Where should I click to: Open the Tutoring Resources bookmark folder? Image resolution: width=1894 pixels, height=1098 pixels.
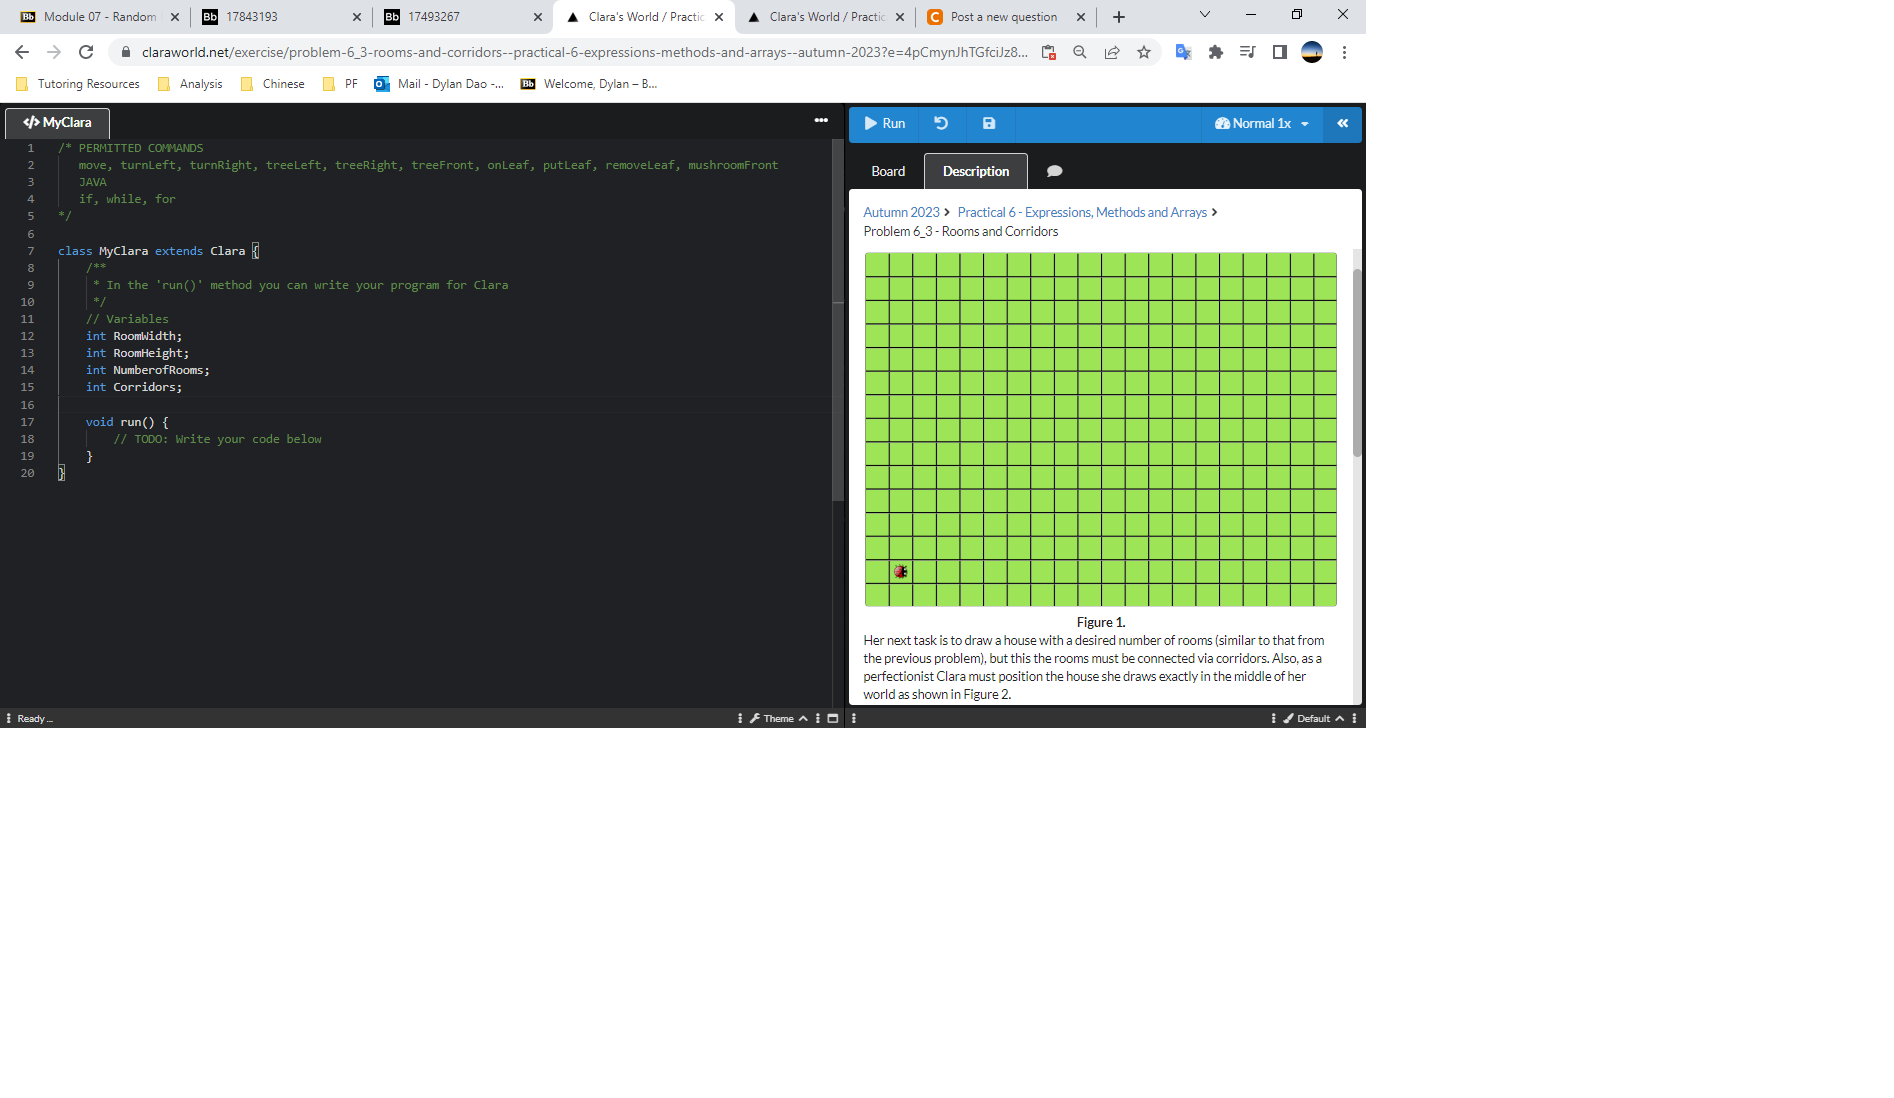point(78,84)
